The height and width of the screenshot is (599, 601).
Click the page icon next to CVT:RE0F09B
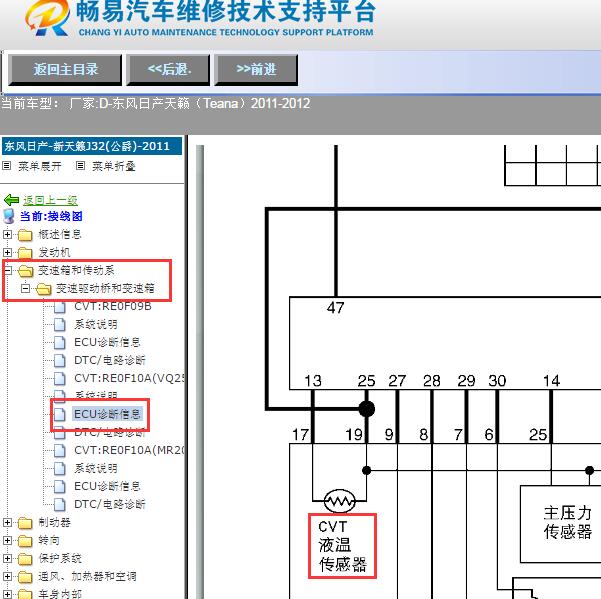tap(59, 307)
